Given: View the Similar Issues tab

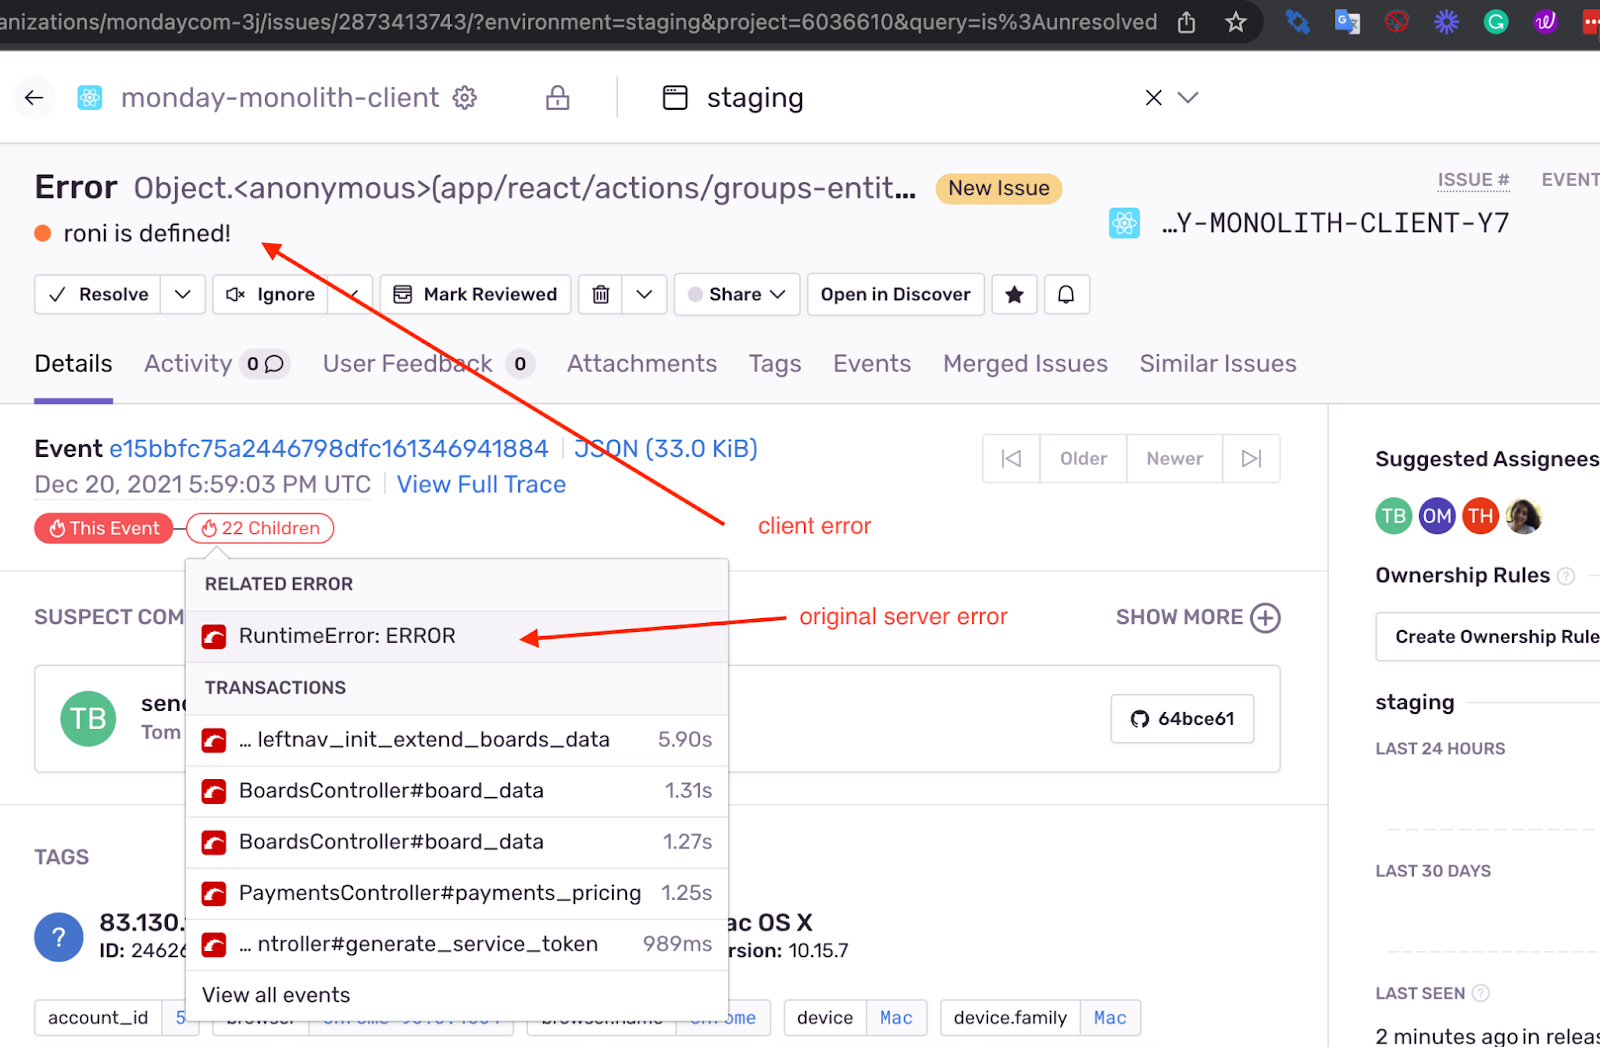Looking at the screenshot, I should (x=1218, y=364).
